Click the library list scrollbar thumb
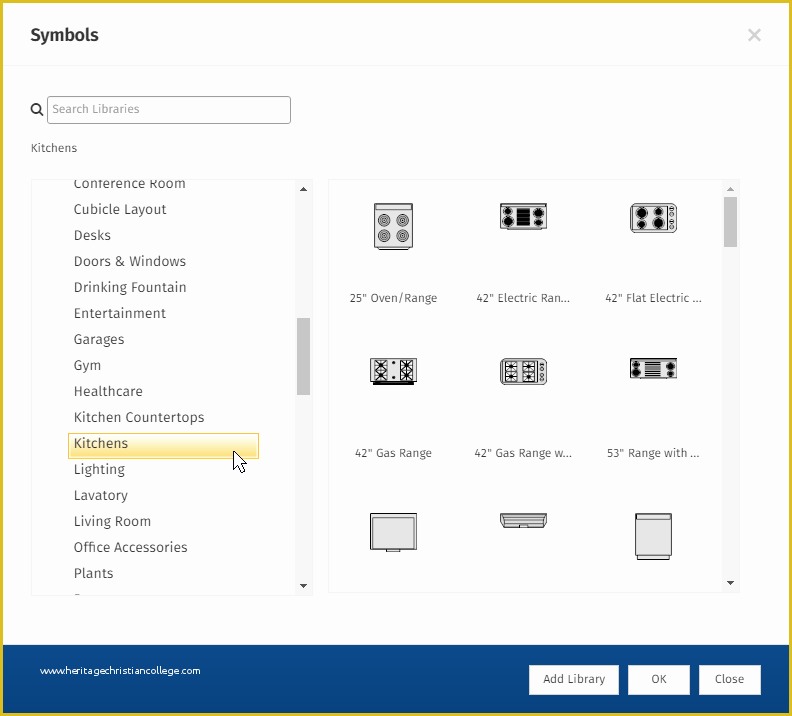 [303, 356]
